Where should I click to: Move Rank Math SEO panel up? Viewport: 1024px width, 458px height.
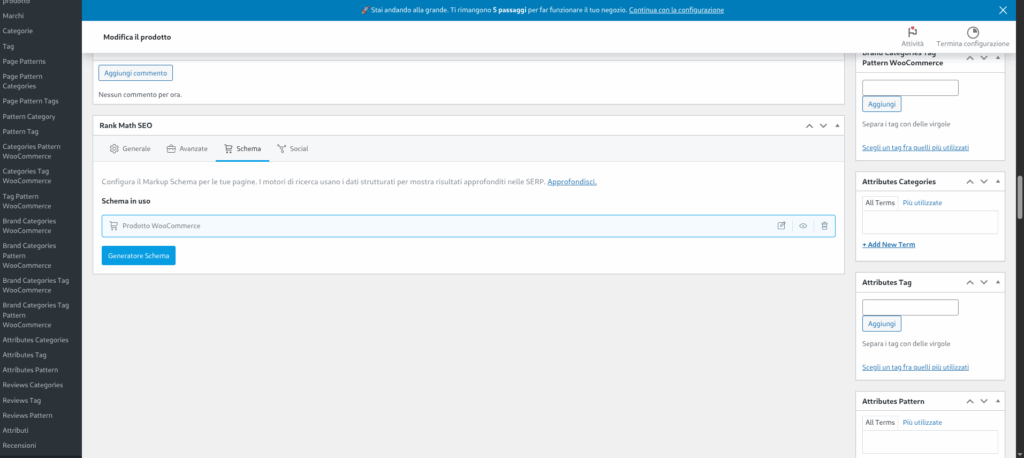809,125
